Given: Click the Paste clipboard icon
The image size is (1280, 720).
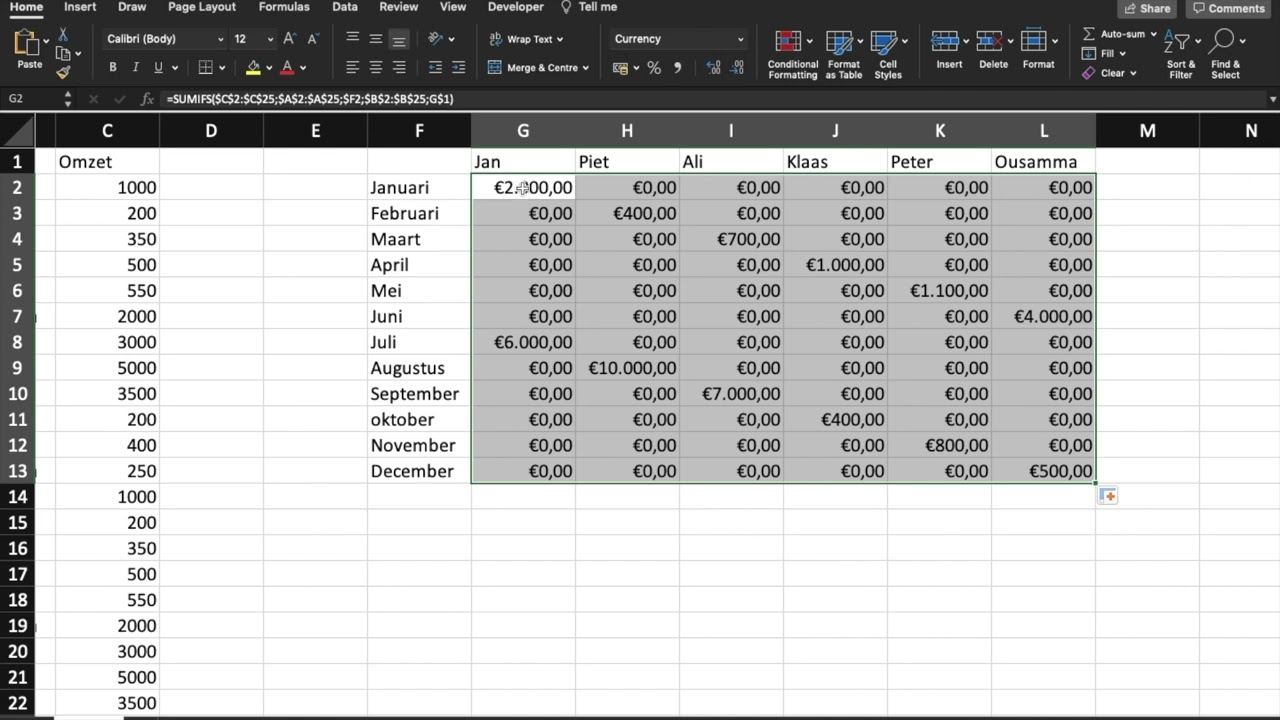Looking at the screenshot, I should pos(26,43).
